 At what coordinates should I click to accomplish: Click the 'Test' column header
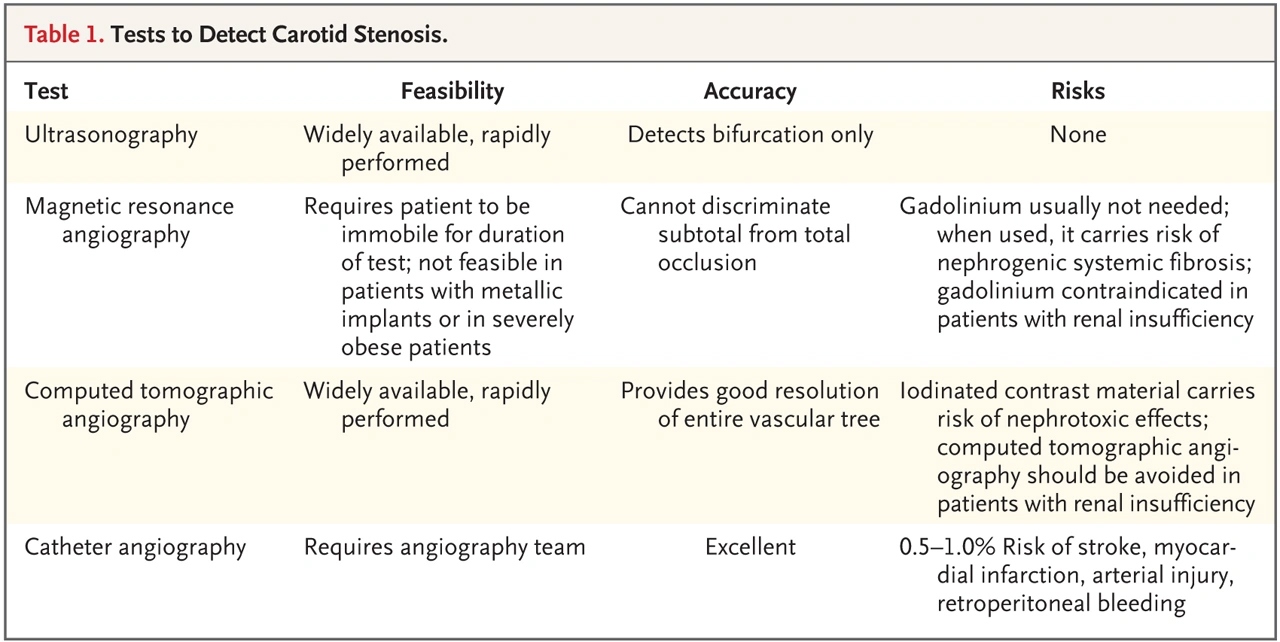[47, 91]
